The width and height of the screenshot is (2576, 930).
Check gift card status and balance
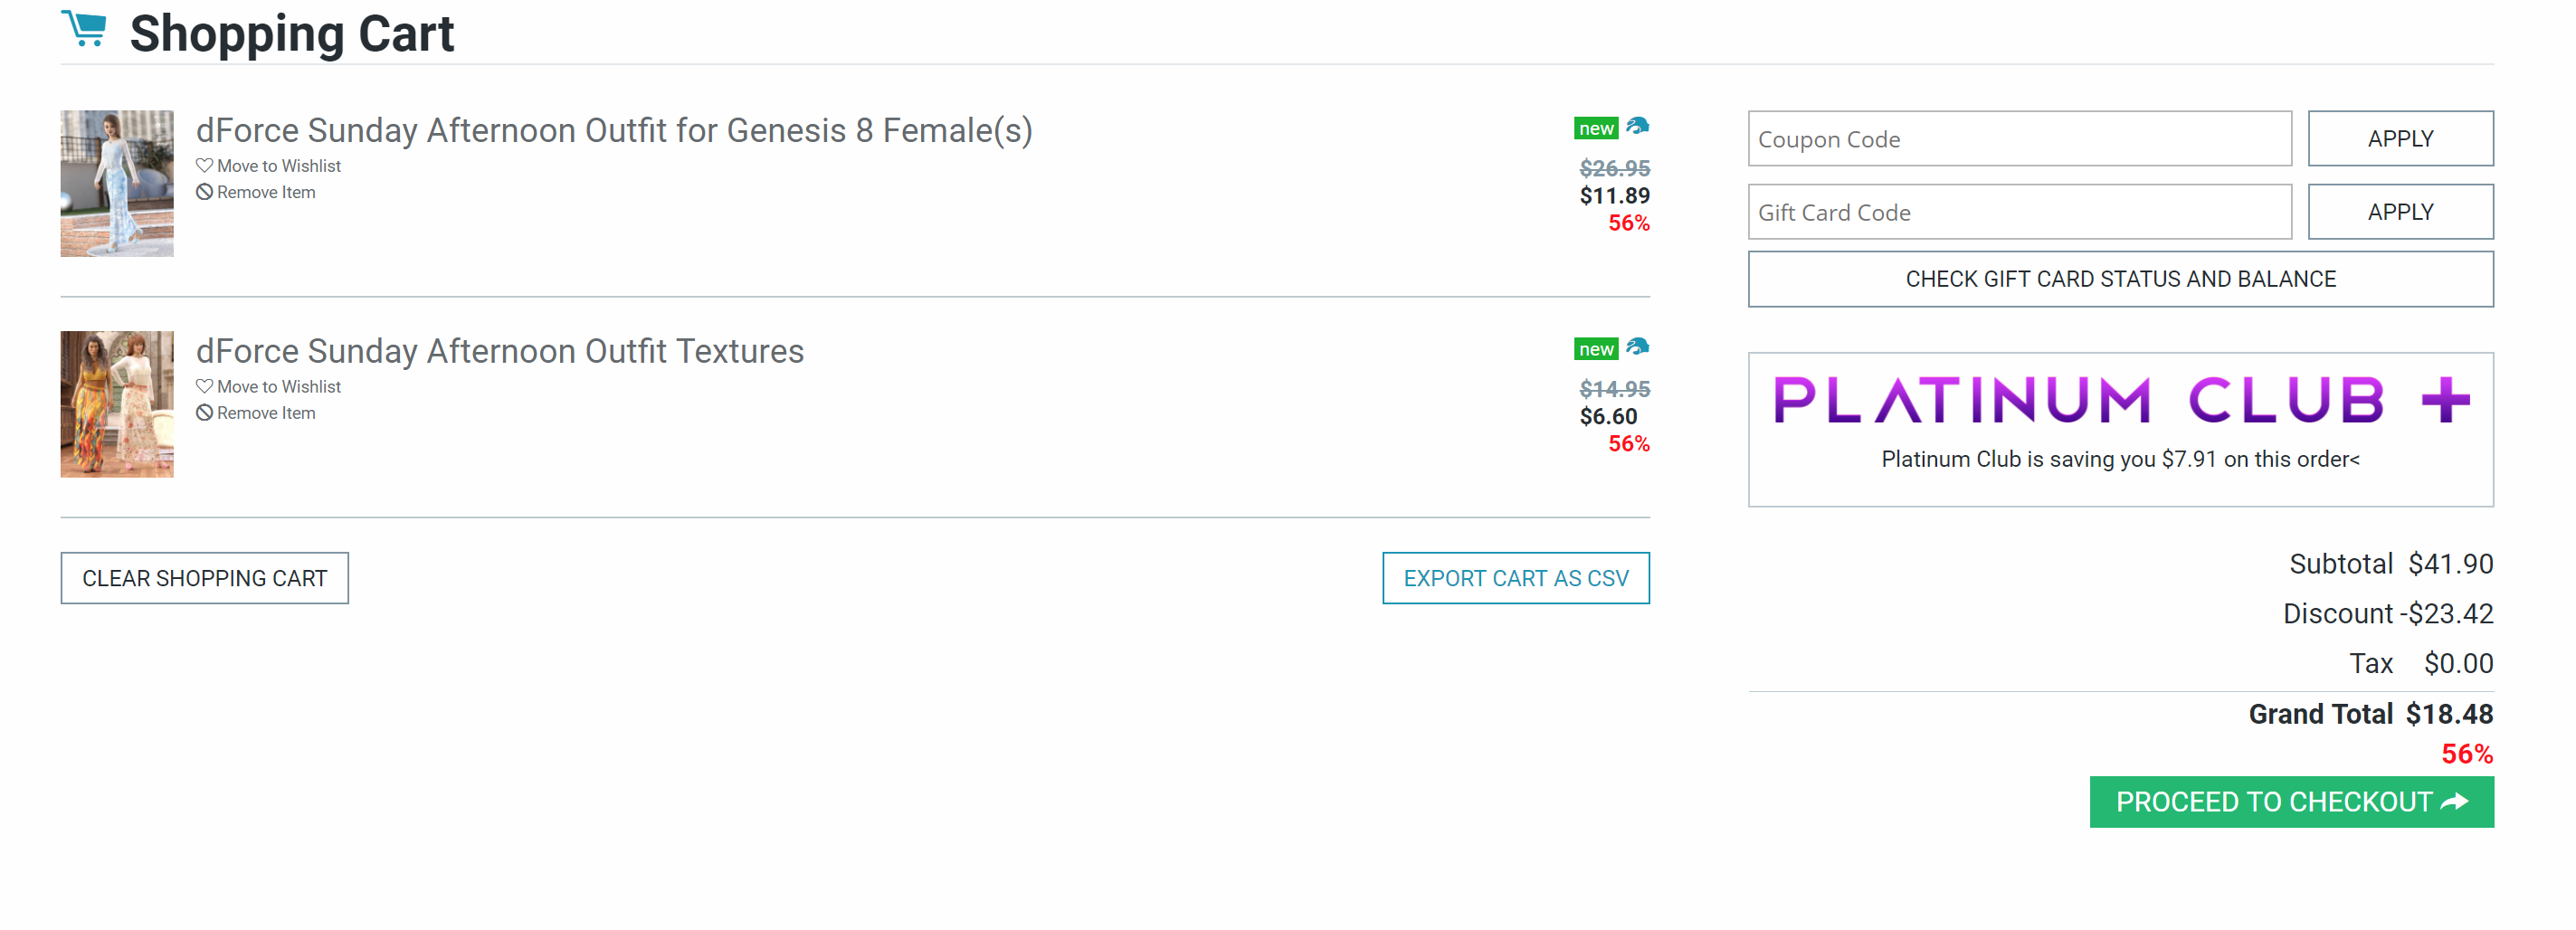pos(2119,279)
